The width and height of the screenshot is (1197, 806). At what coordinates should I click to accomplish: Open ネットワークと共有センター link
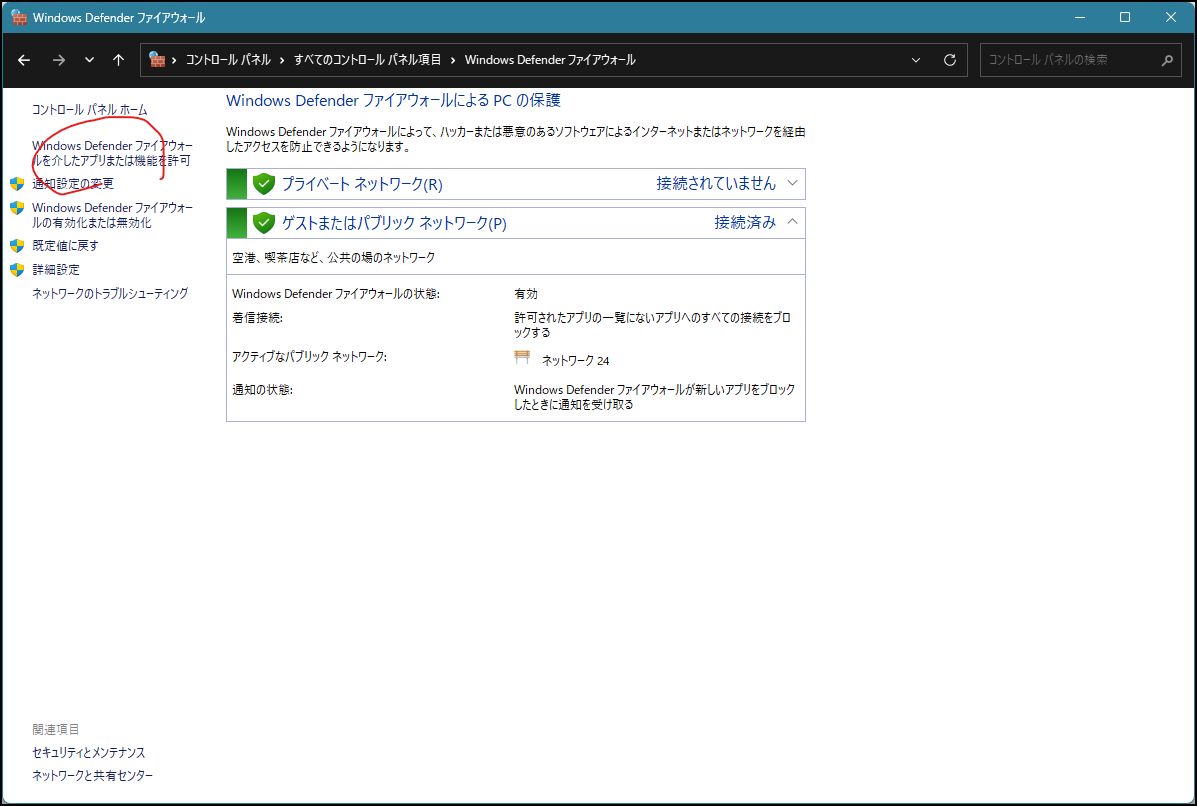pyautogui.click(x=92, y=775)
